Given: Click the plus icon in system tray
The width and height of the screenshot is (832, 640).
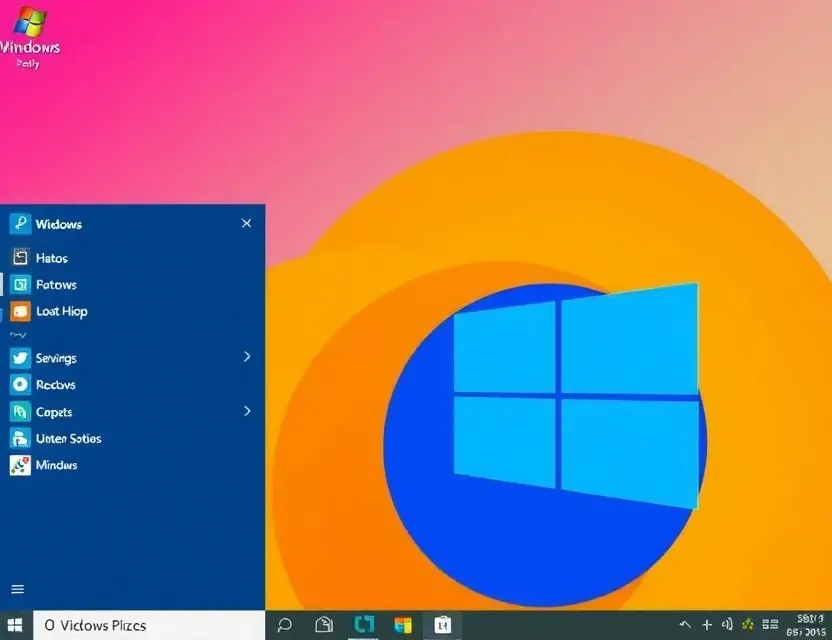Looking at the screenshot, I should [707, 625].
